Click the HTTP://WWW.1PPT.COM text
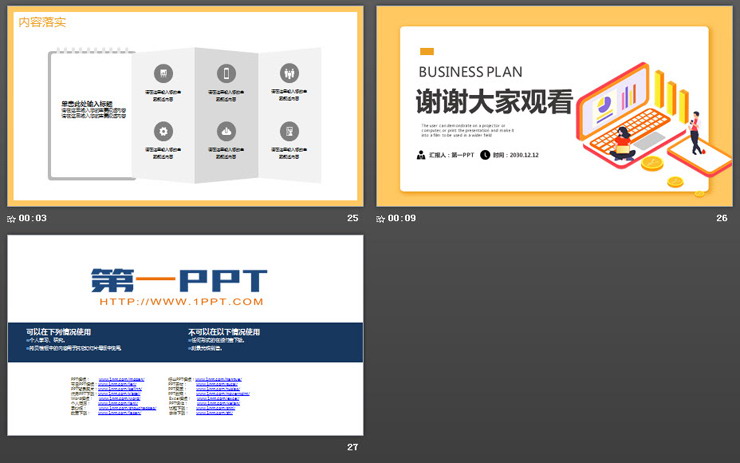The height and width of the screenshot is (463, 740). 181,302
